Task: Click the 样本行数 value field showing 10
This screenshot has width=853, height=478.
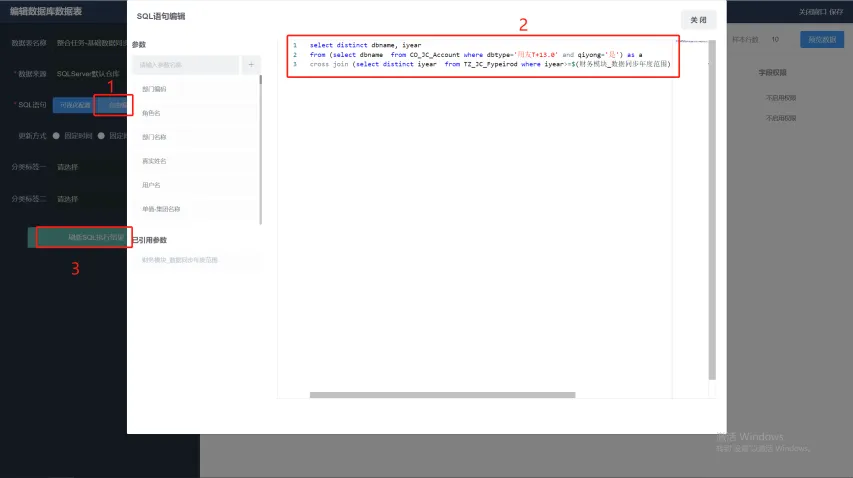Action: tap(775, 40)
